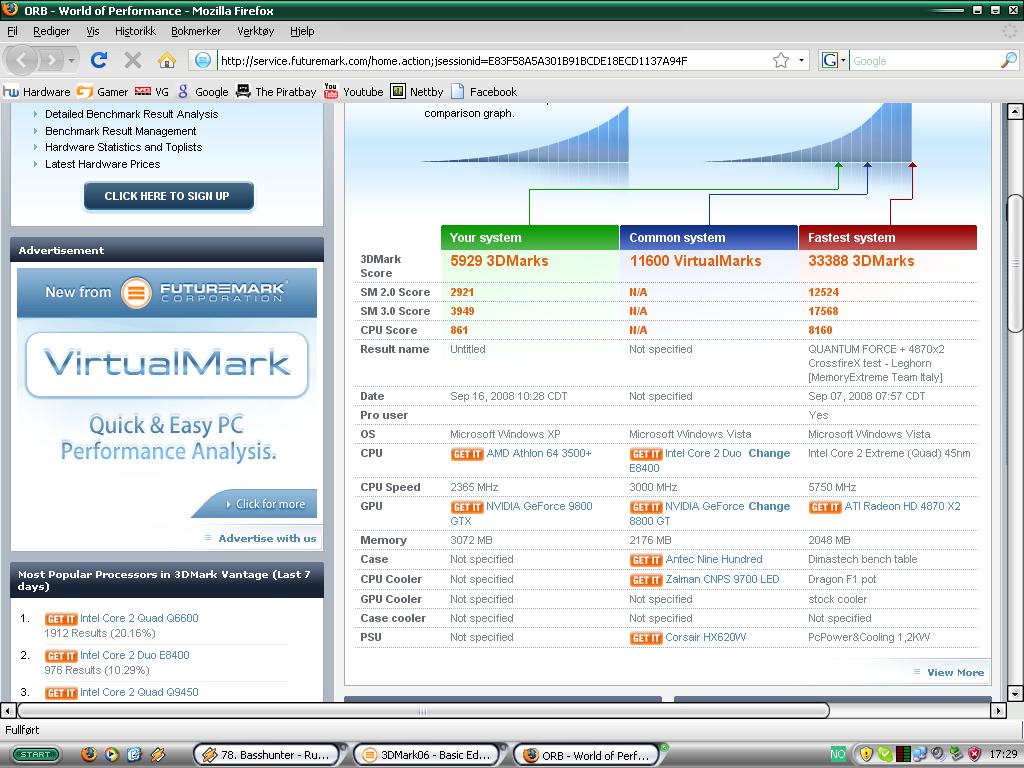Click the Windows START button
The height and width of the screenshot is (768, 1024).
tap(35, 755)
